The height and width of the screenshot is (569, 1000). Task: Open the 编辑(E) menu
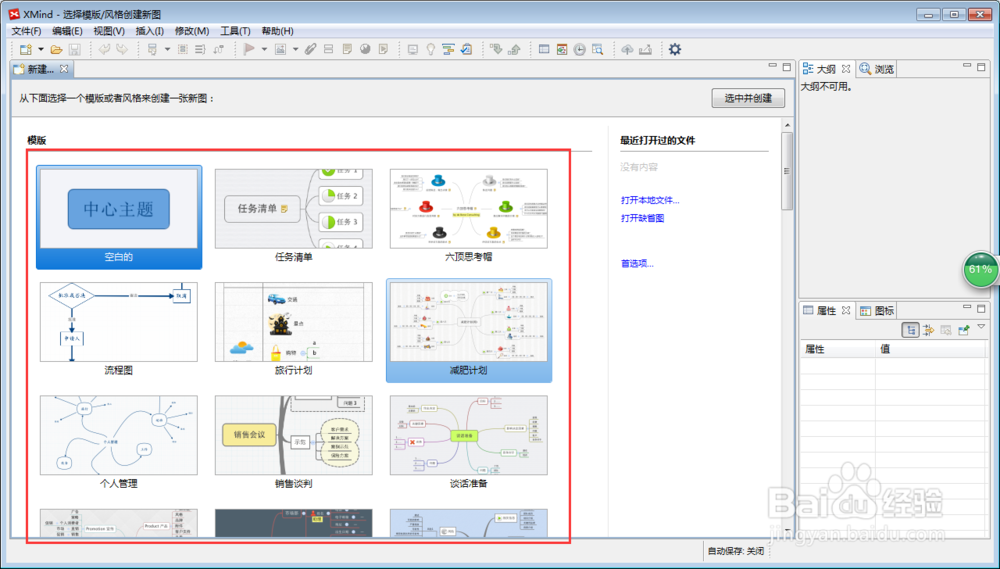[67, 31]
